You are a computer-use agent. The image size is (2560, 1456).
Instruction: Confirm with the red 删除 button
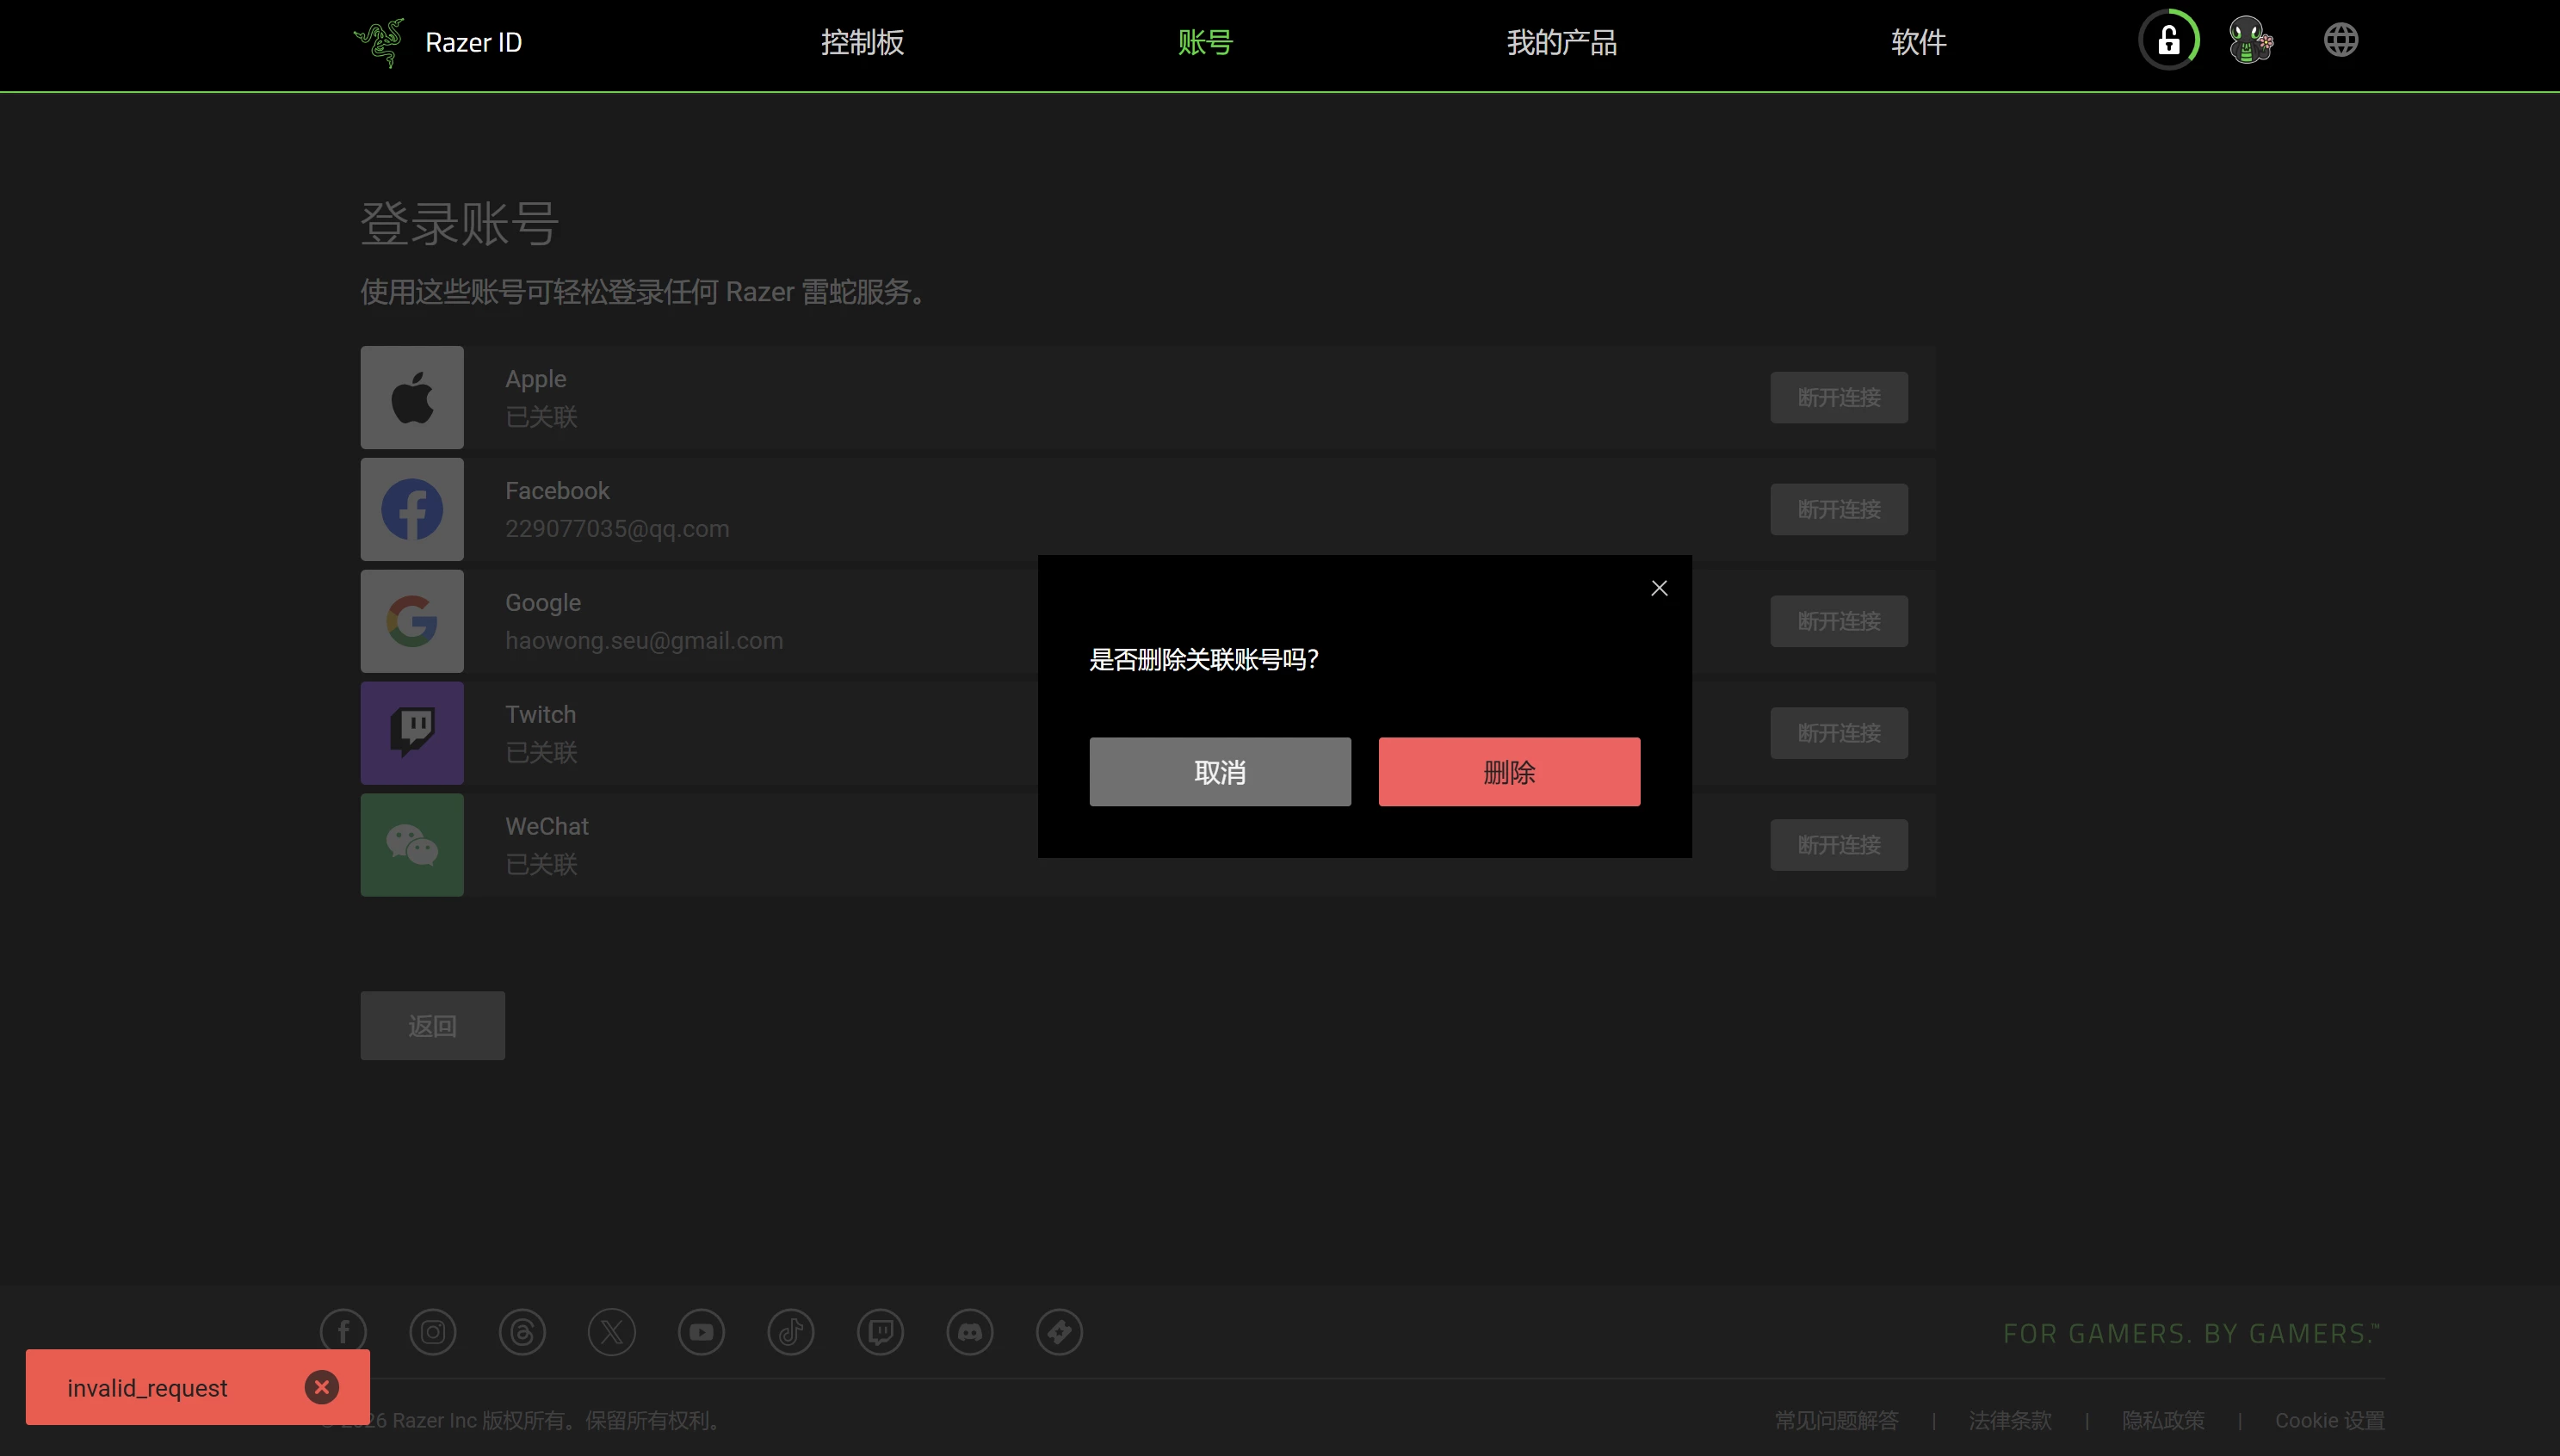[1509, 772]
